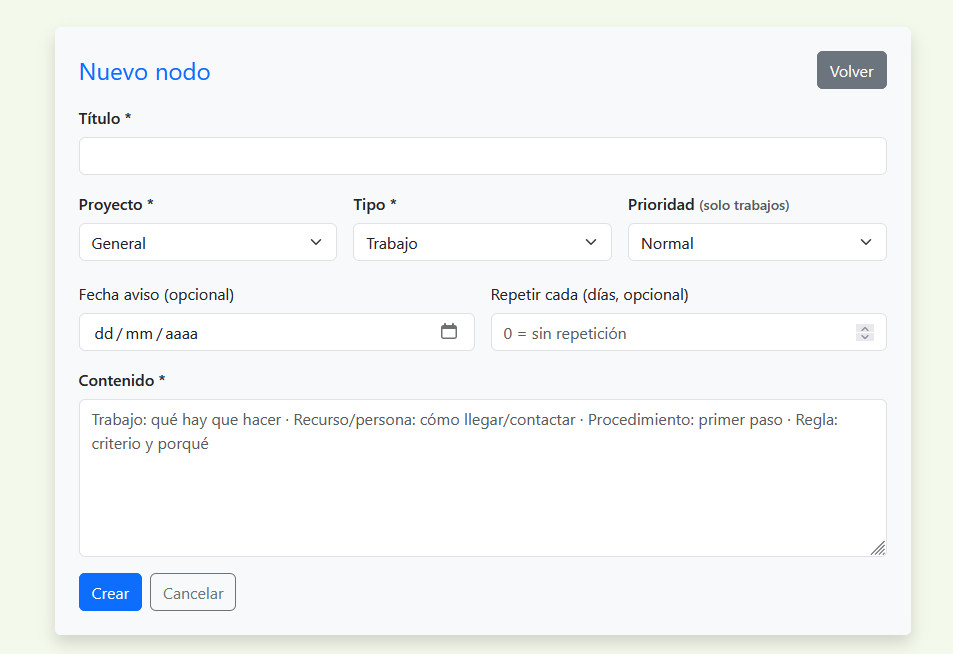The image size is (953, 654).
Task: Click the Proyecto label
Action: point(116,205)
